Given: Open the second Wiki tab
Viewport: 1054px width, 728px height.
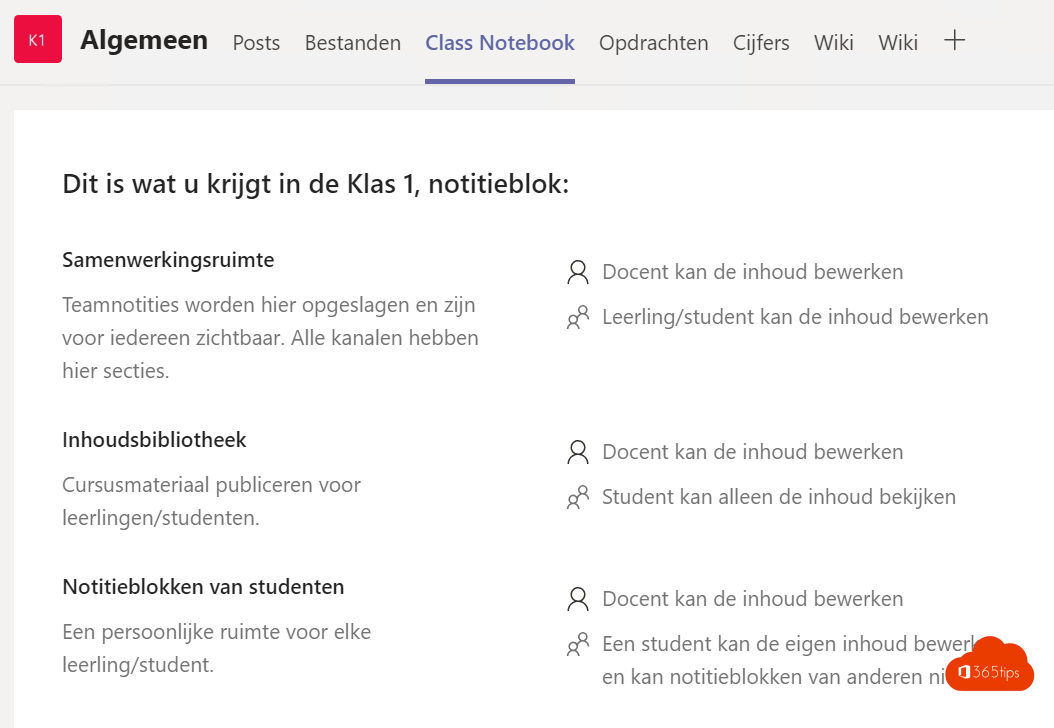Looking at the screenshot, I should coord(897,43).
